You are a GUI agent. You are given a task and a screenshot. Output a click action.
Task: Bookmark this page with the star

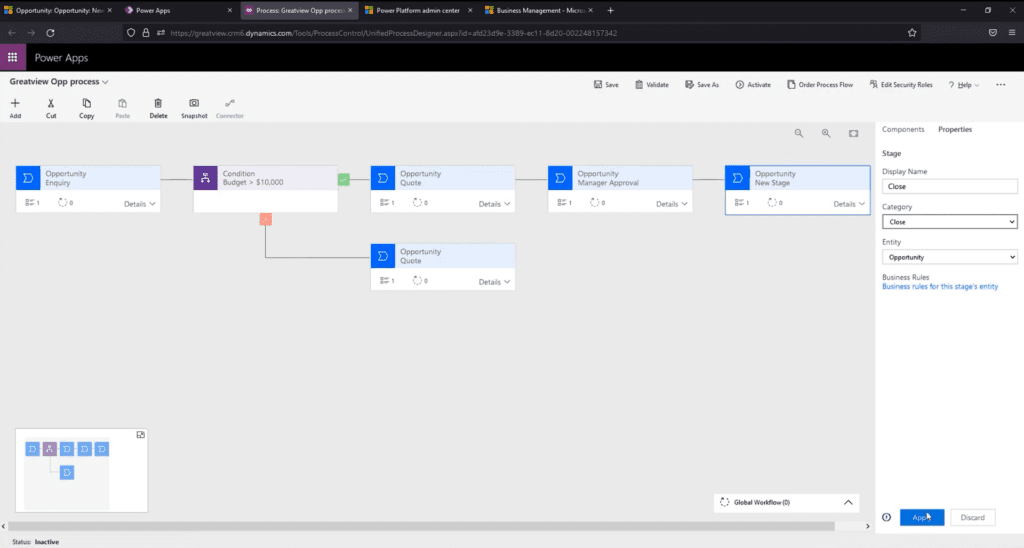click(x=912, y=33)
